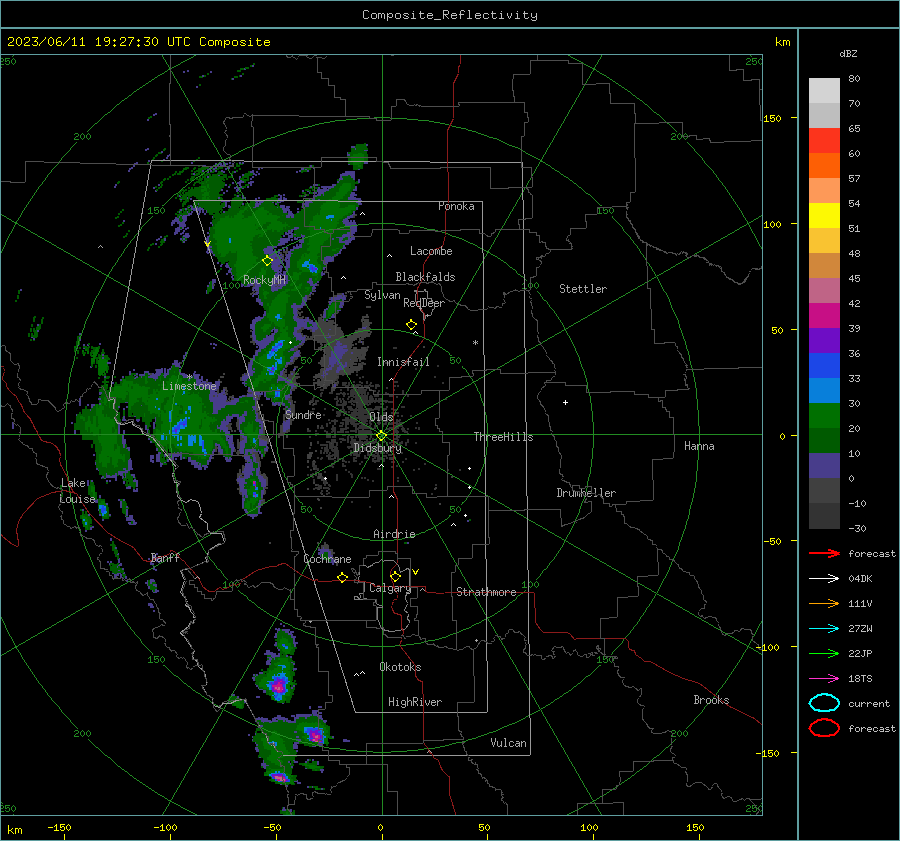Click the Hanna town label
This screenshot has height=841, width=900.
point(699,446)
